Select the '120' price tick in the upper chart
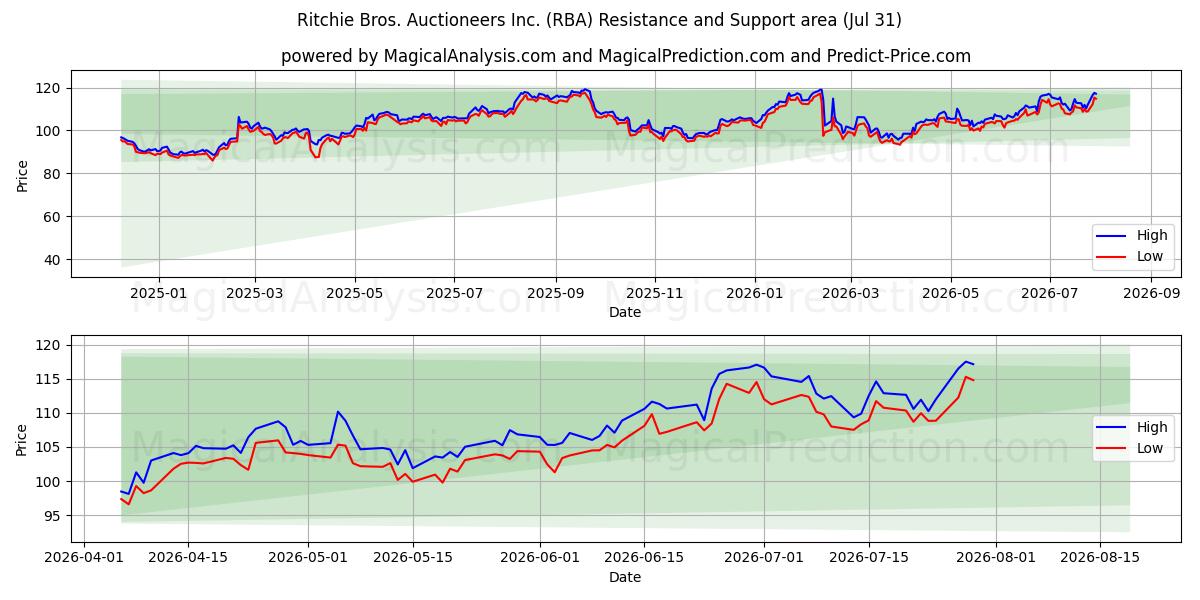This screenshot has width=1200, height=600. tap(49, 88)
